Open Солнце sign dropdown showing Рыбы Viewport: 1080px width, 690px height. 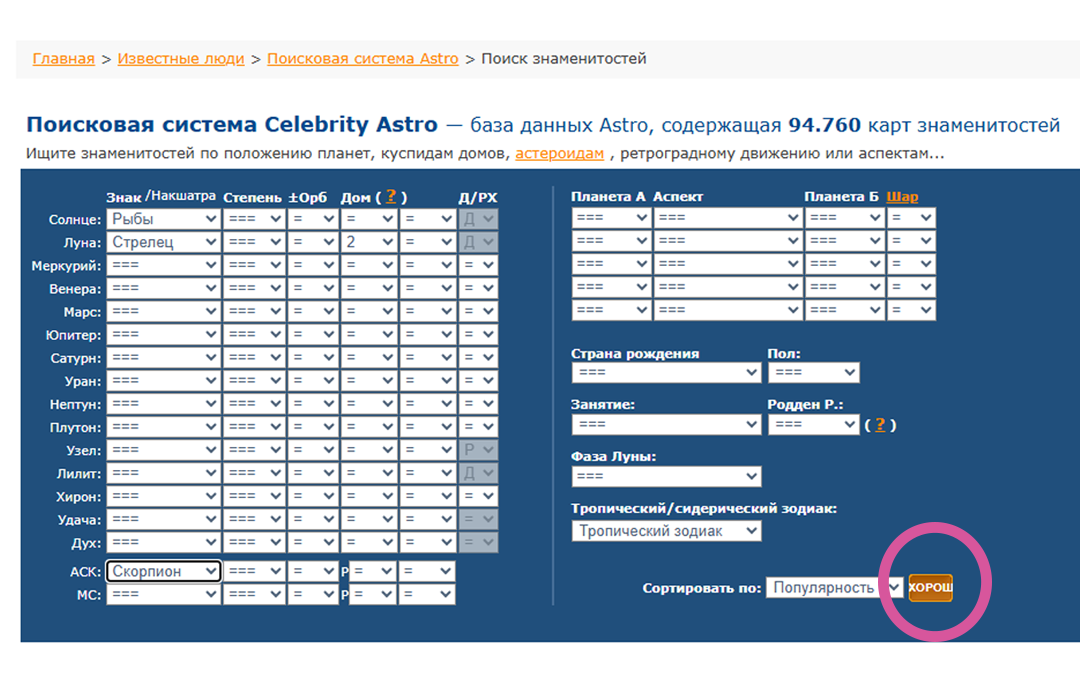click(x=163, y=219)
